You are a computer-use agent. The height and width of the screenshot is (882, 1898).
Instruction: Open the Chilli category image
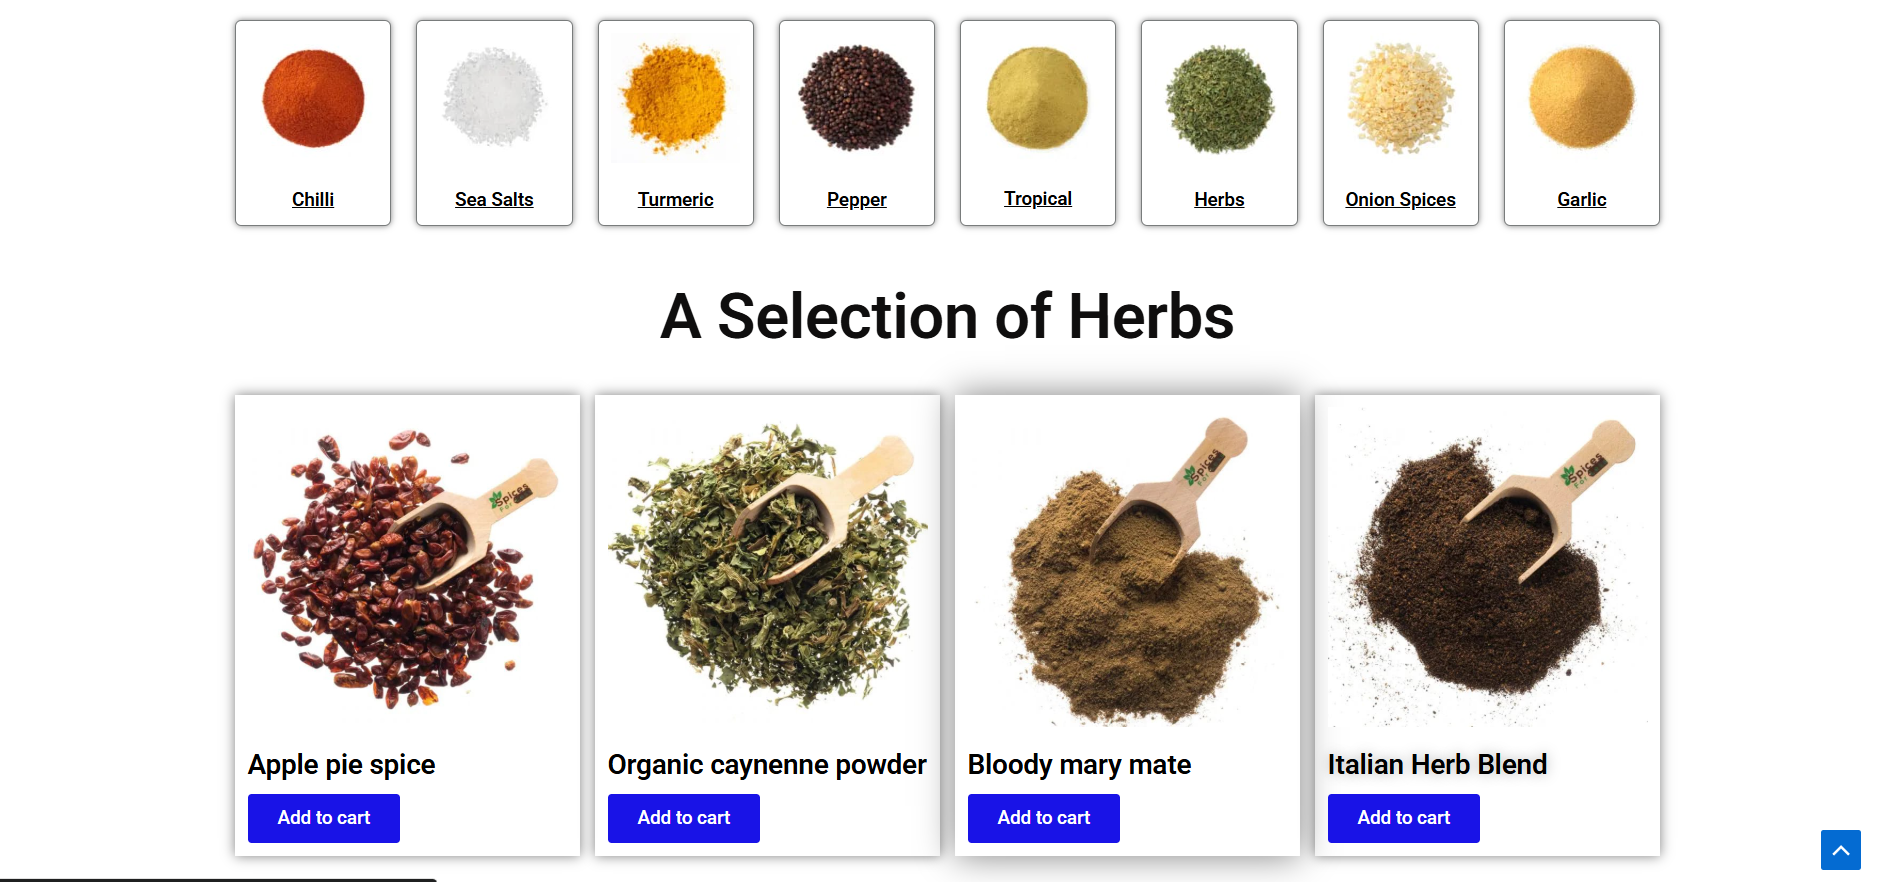[313, 98]
